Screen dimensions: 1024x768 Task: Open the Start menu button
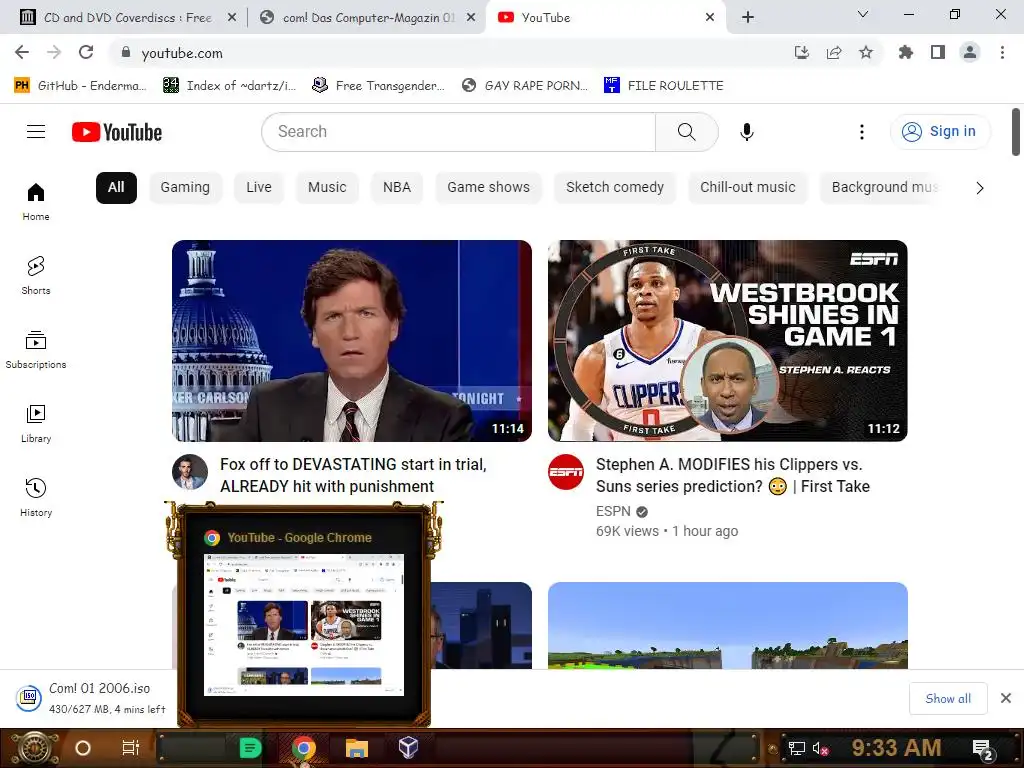pos(33,748)
